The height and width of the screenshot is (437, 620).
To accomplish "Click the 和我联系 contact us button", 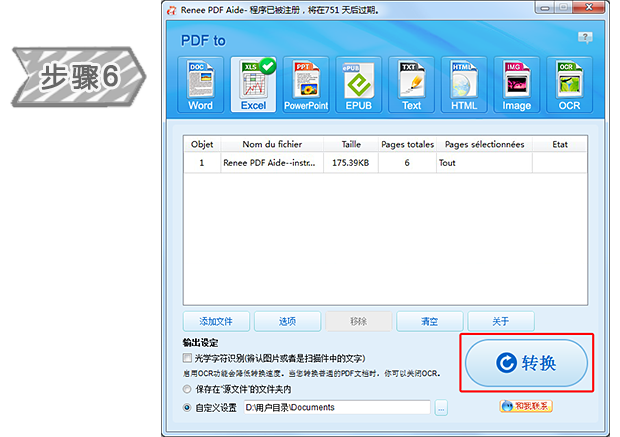I will click(526, 406).
